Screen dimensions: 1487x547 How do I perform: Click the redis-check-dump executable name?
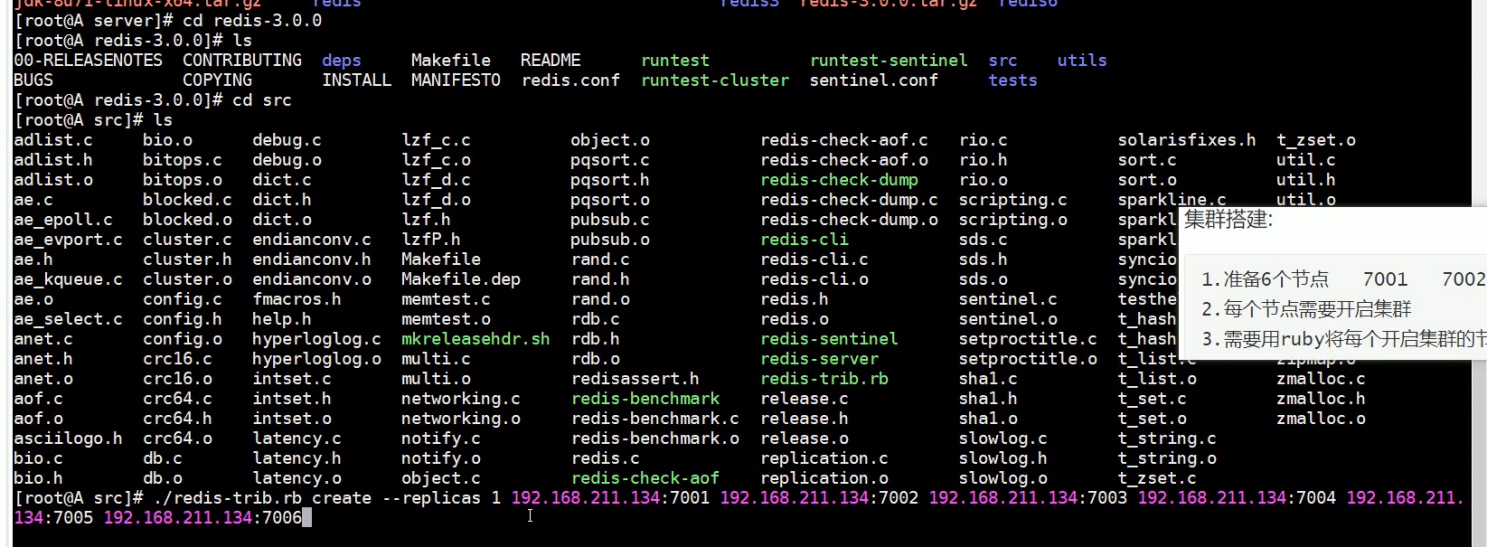coord(839,180)
